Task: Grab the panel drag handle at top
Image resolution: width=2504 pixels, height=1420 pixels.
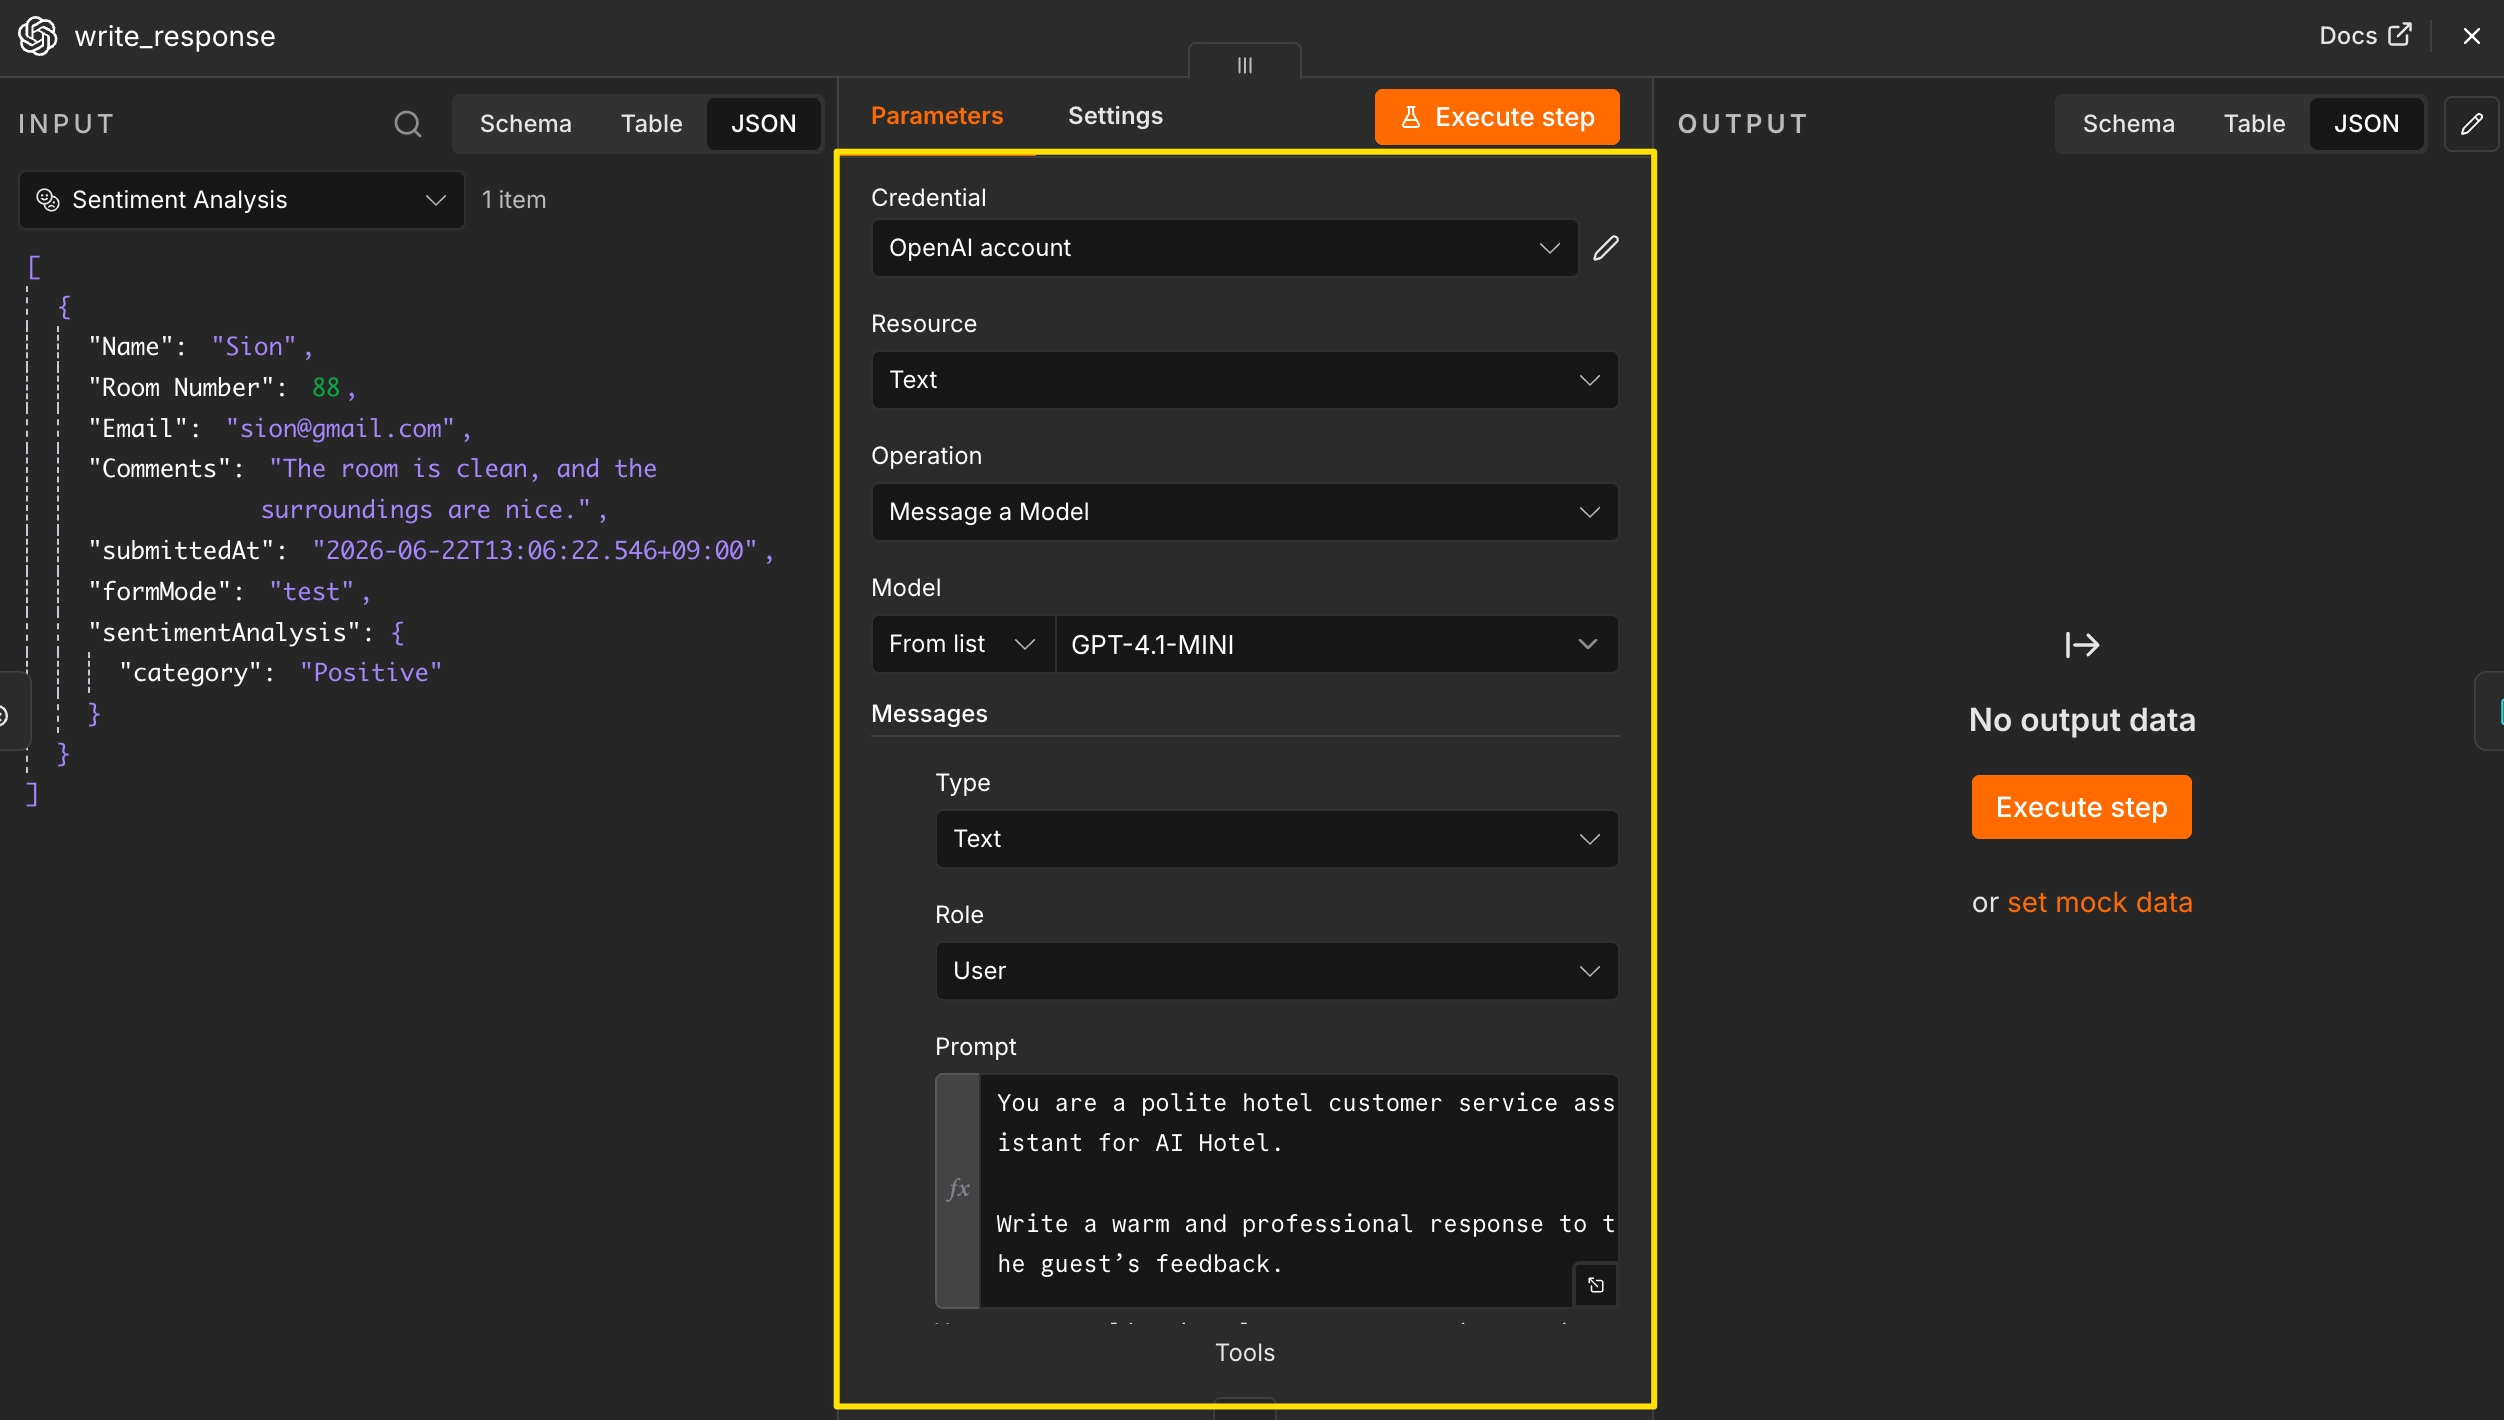Action: click(1245, 65)
